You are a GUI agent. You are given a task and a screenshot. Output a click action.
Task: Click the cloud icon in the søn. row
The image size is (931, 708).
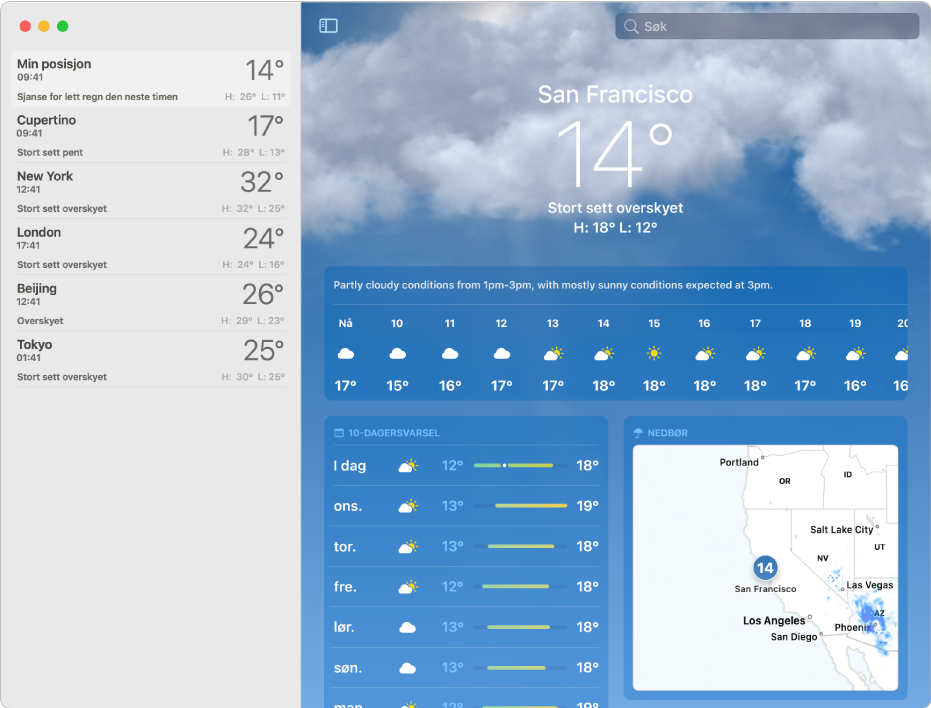tap(407, 668)
